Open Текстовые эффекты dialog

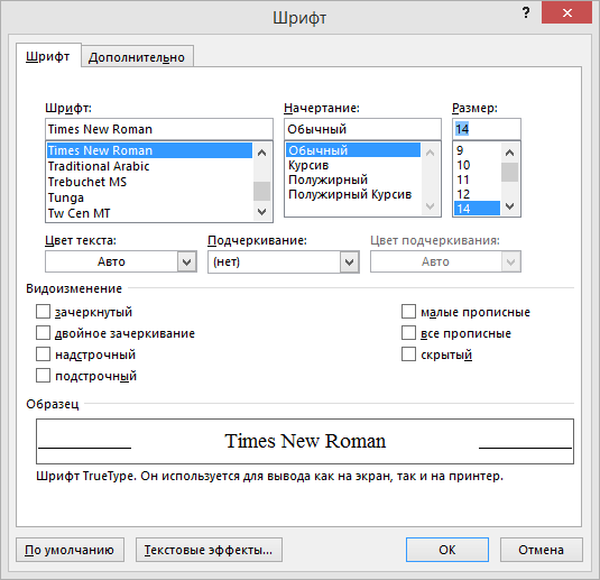(x=209, y=549)
